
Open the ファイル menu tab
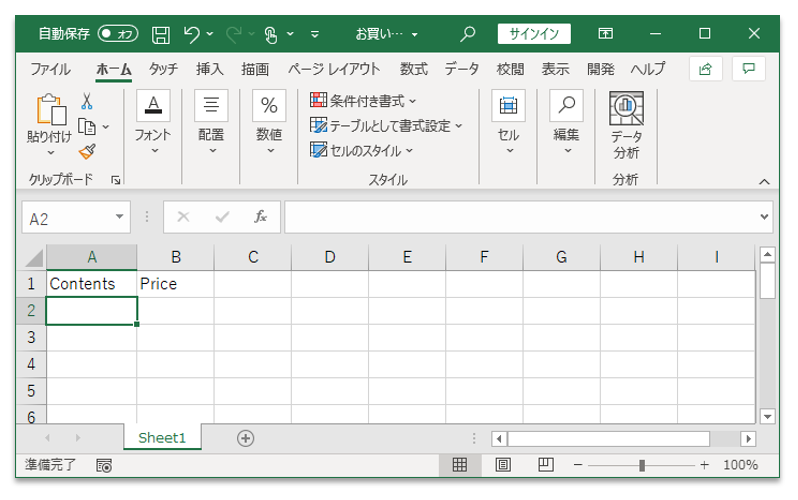point(50,69)
